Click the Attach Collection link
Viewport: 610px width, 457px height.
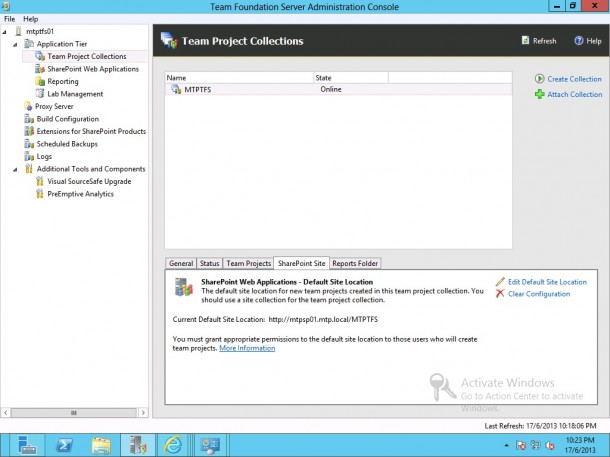tap(575, 94)
